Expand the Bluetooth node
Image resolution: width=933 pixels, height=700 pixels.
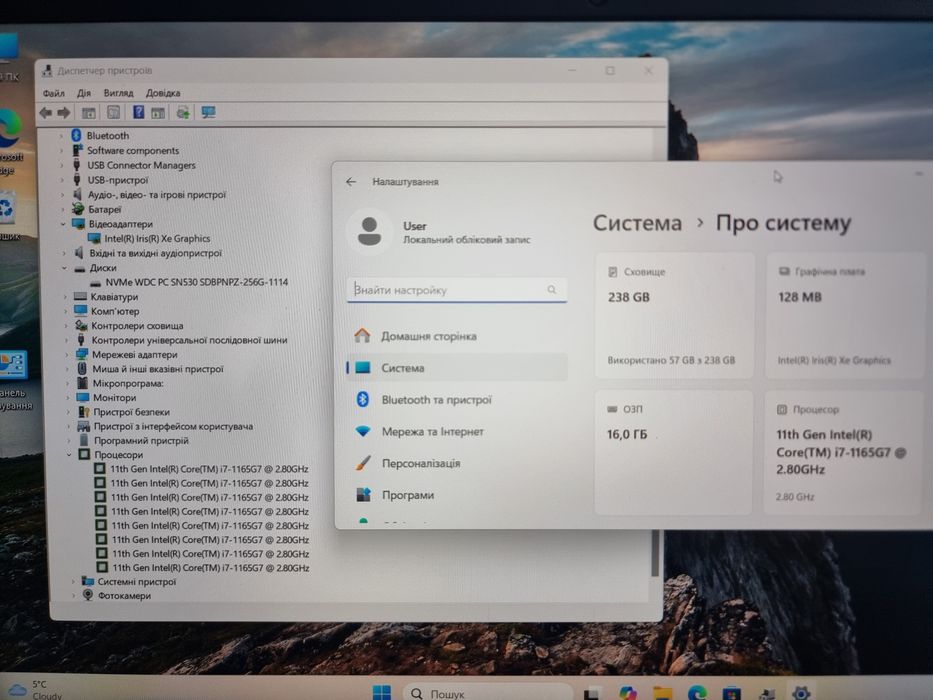(x=61, y=136)
